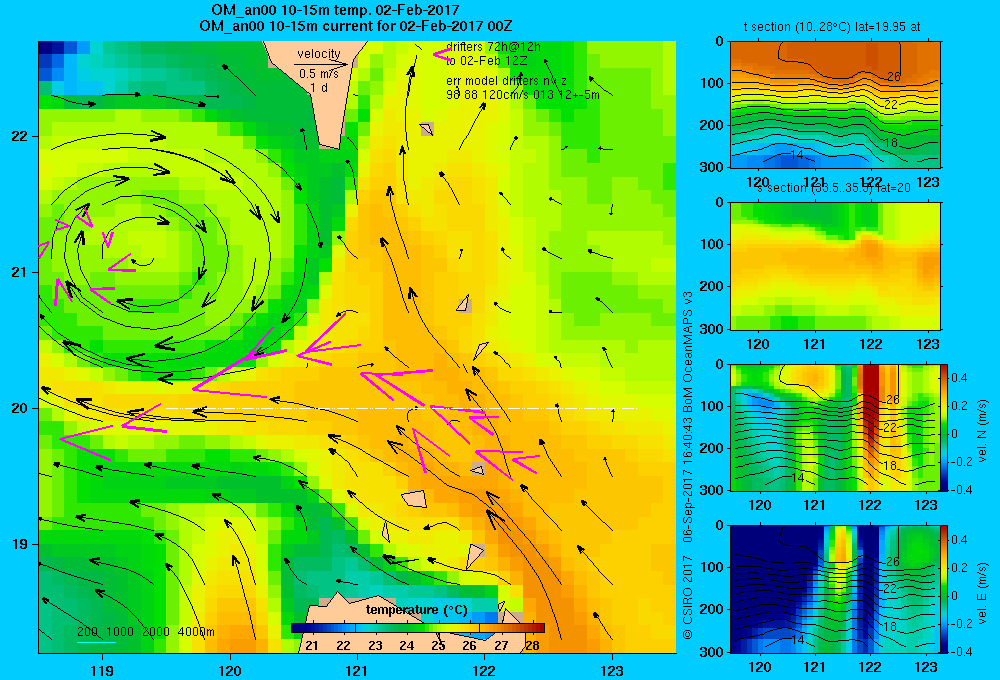Click longitude label 122 under the main map
The height and width of the screenshot is (680, 1000).
click(x=485, y=670)
